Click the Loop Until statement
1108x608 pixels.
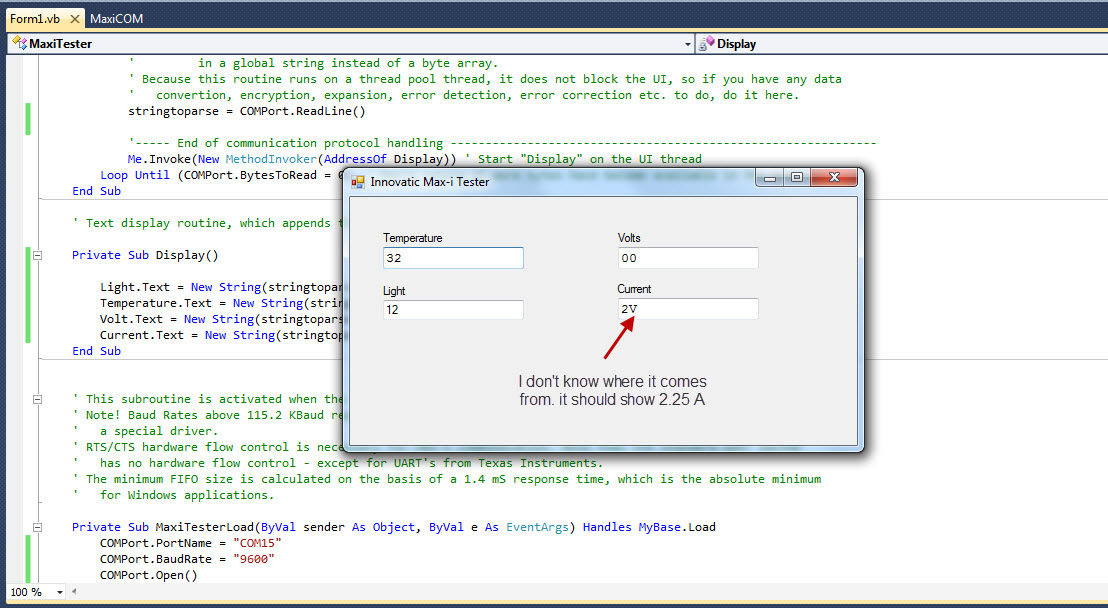pyautogui.click(x=222, y=175)
